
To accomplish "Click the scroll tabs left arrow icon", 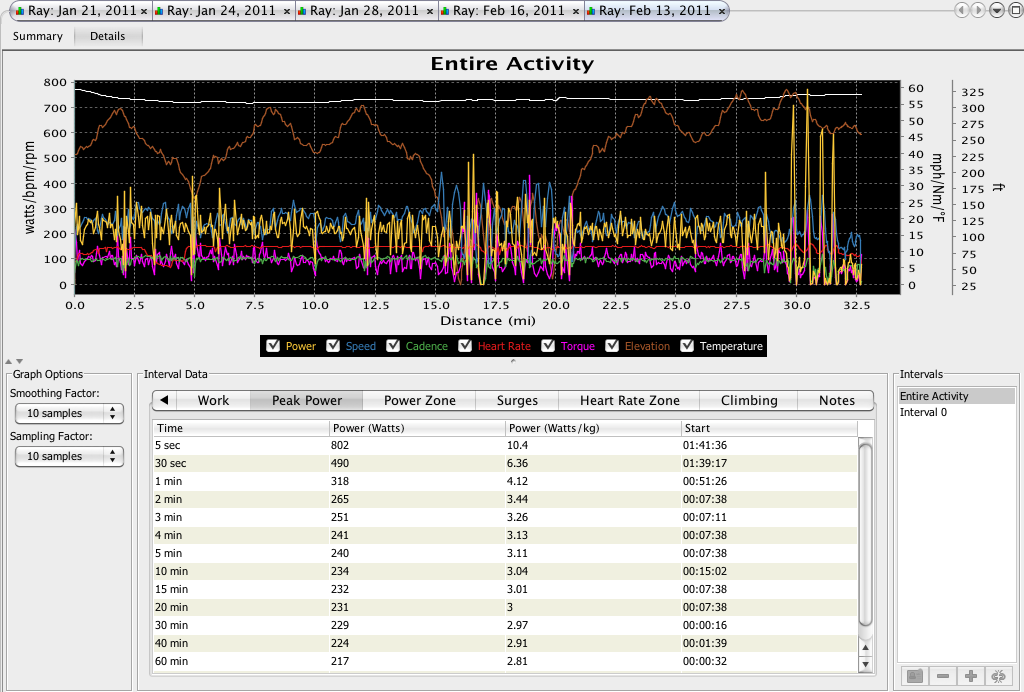I will [961, 10].
